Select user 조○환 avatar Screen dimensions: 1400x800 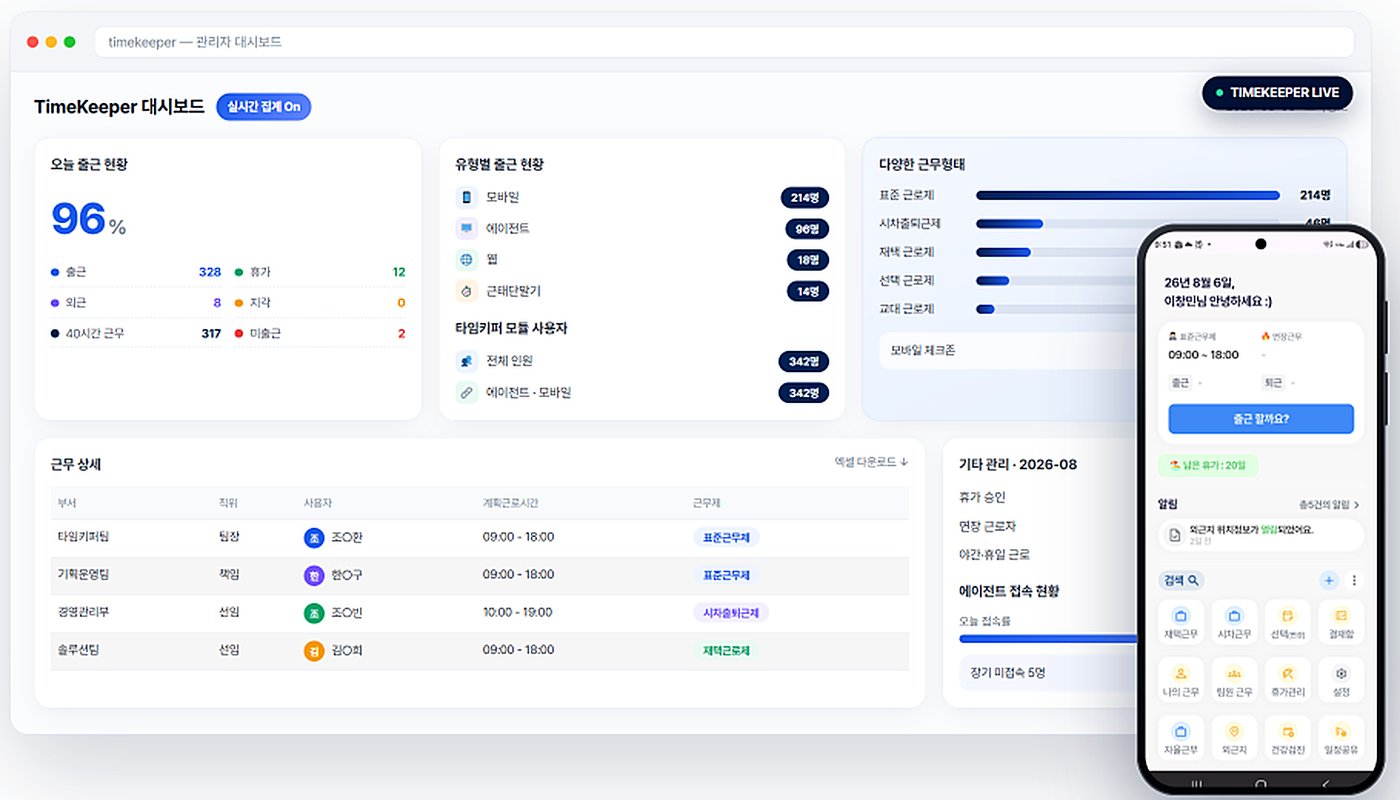(x=314, y=538)
